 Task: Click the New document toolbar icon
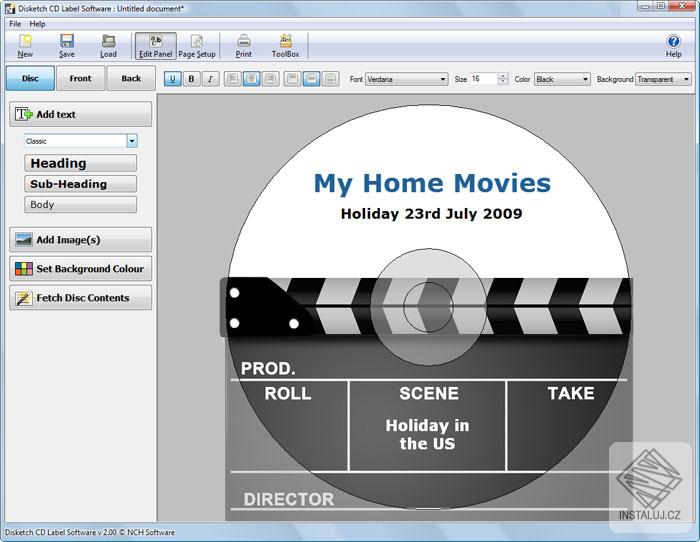[x=25, y=46]
